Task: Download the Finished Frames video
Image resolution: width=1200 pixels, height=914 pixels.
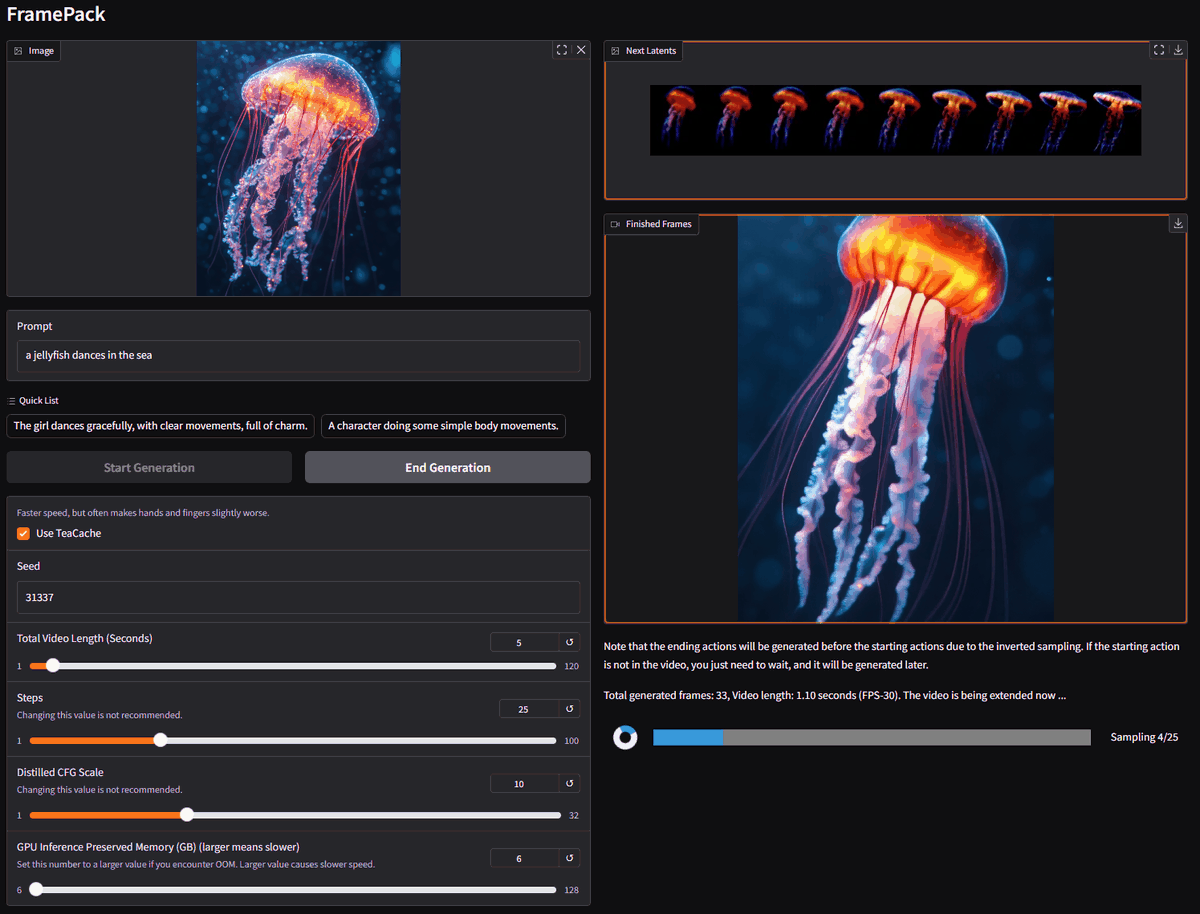Action: tap(1178, 223)
